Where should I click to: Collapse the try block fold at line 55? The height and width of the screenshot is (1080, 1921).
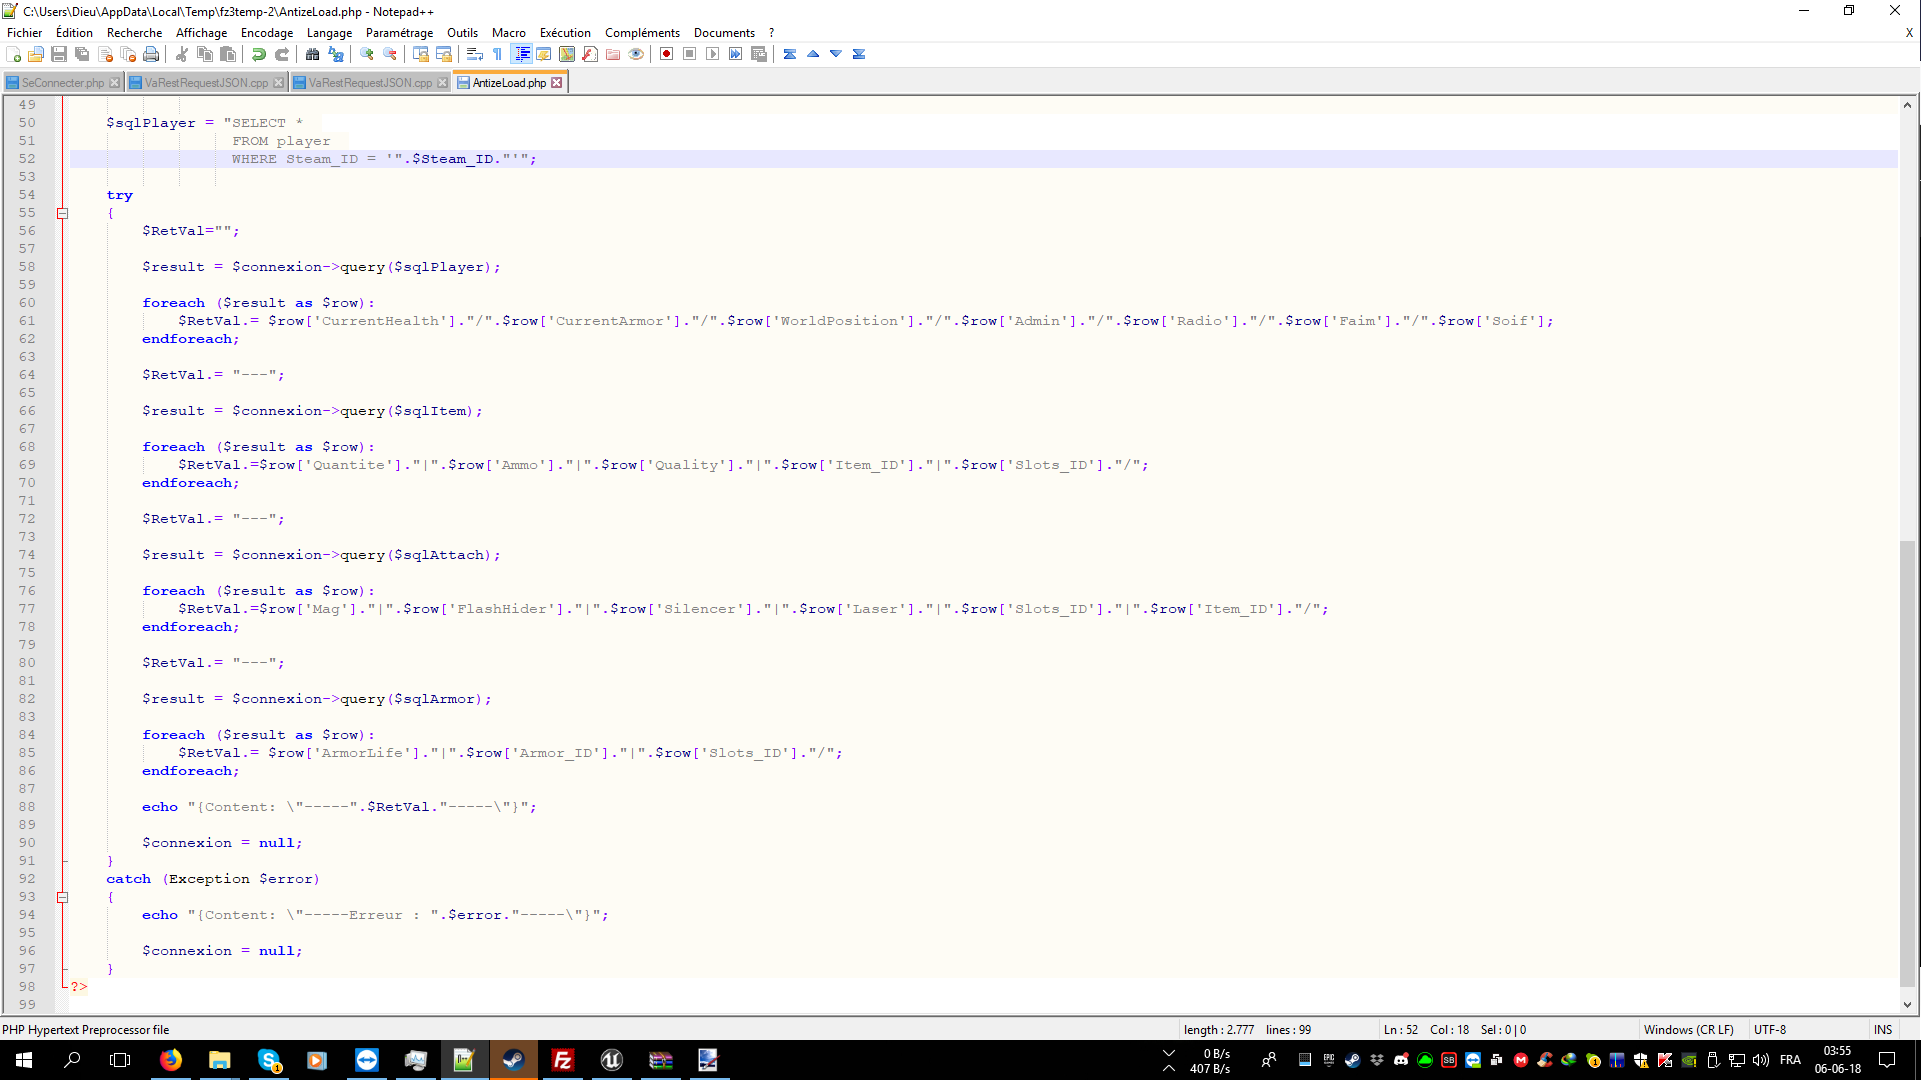[62, 213]
